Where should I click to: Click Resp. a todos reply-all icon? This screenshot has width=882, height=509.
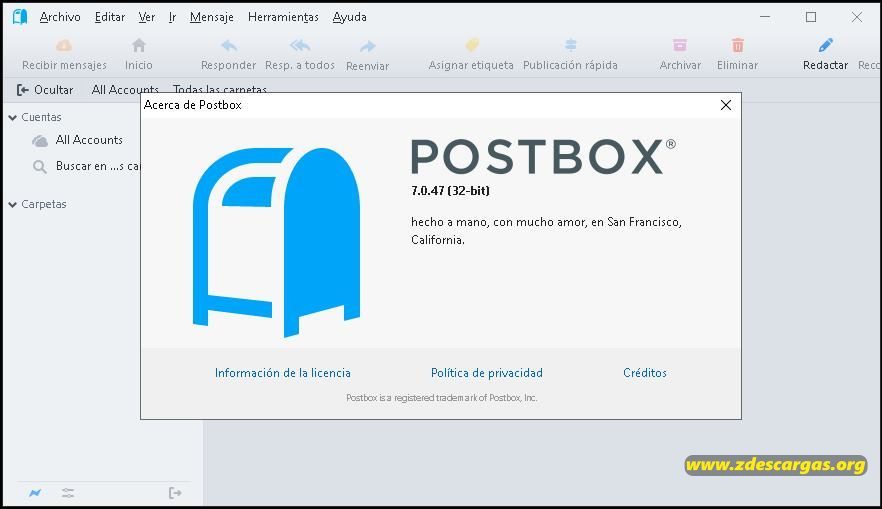coord(300,46)
